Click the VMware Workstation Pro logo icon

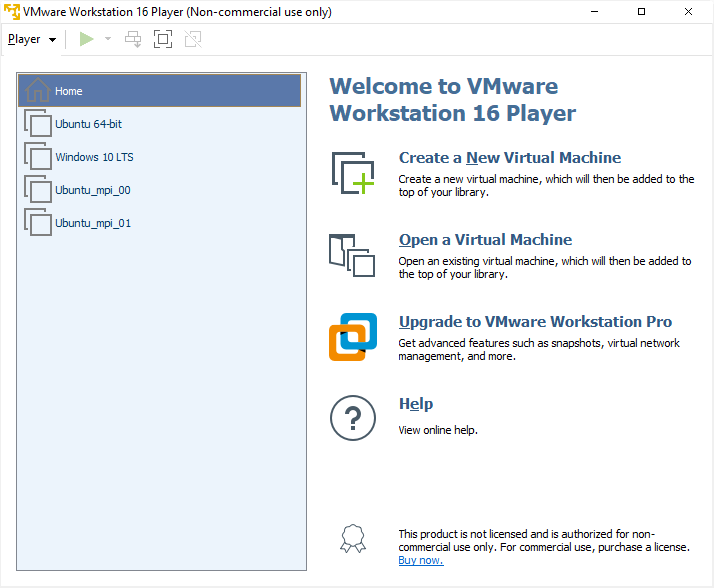pyautogui.click(x=353, y=337)
